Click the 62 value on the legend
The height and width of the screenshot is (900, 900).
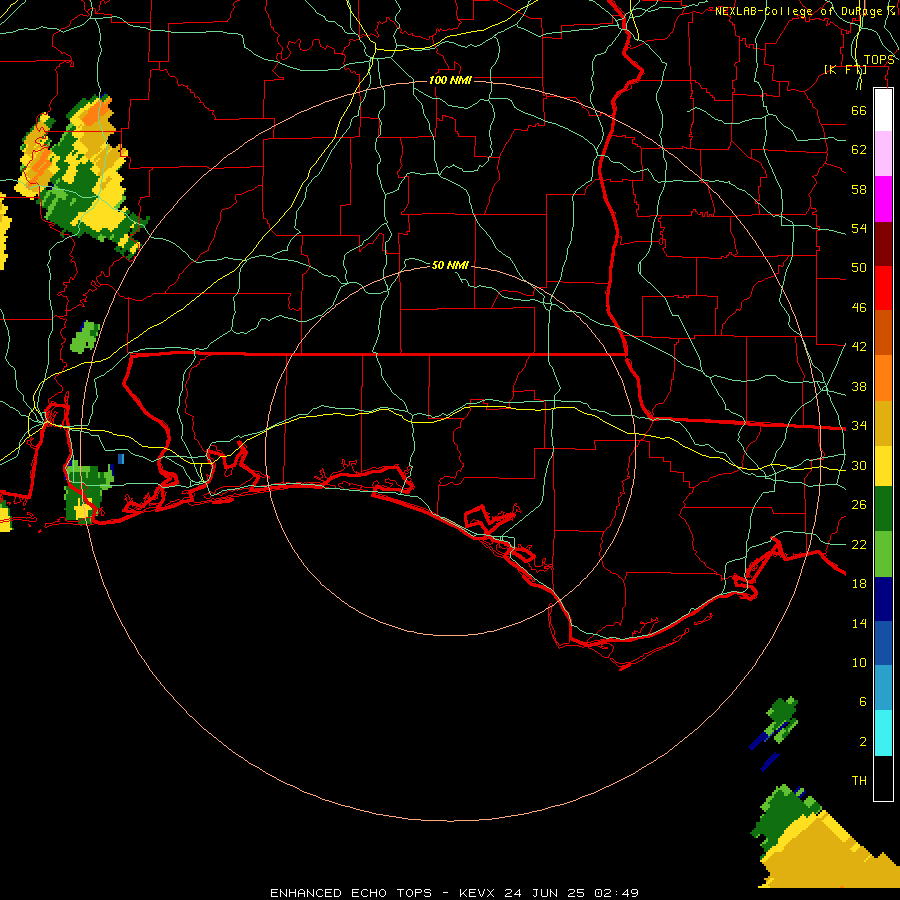(x=859, y=150)
